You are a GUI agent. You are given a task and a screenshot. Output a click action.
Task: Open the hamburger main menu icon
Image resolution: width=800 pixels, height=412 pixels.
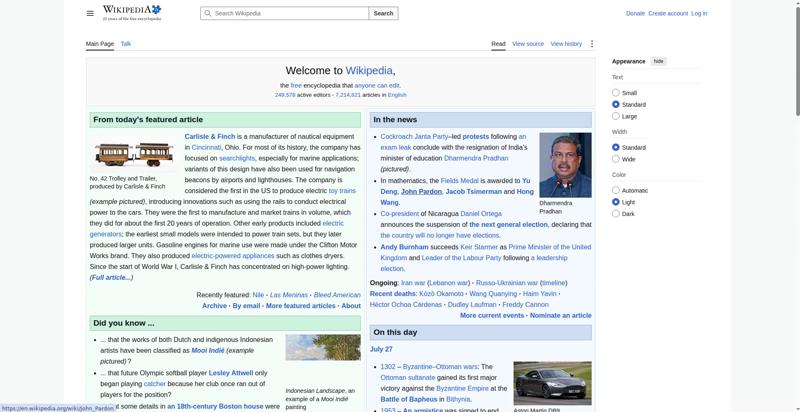[x=90, y=13]
